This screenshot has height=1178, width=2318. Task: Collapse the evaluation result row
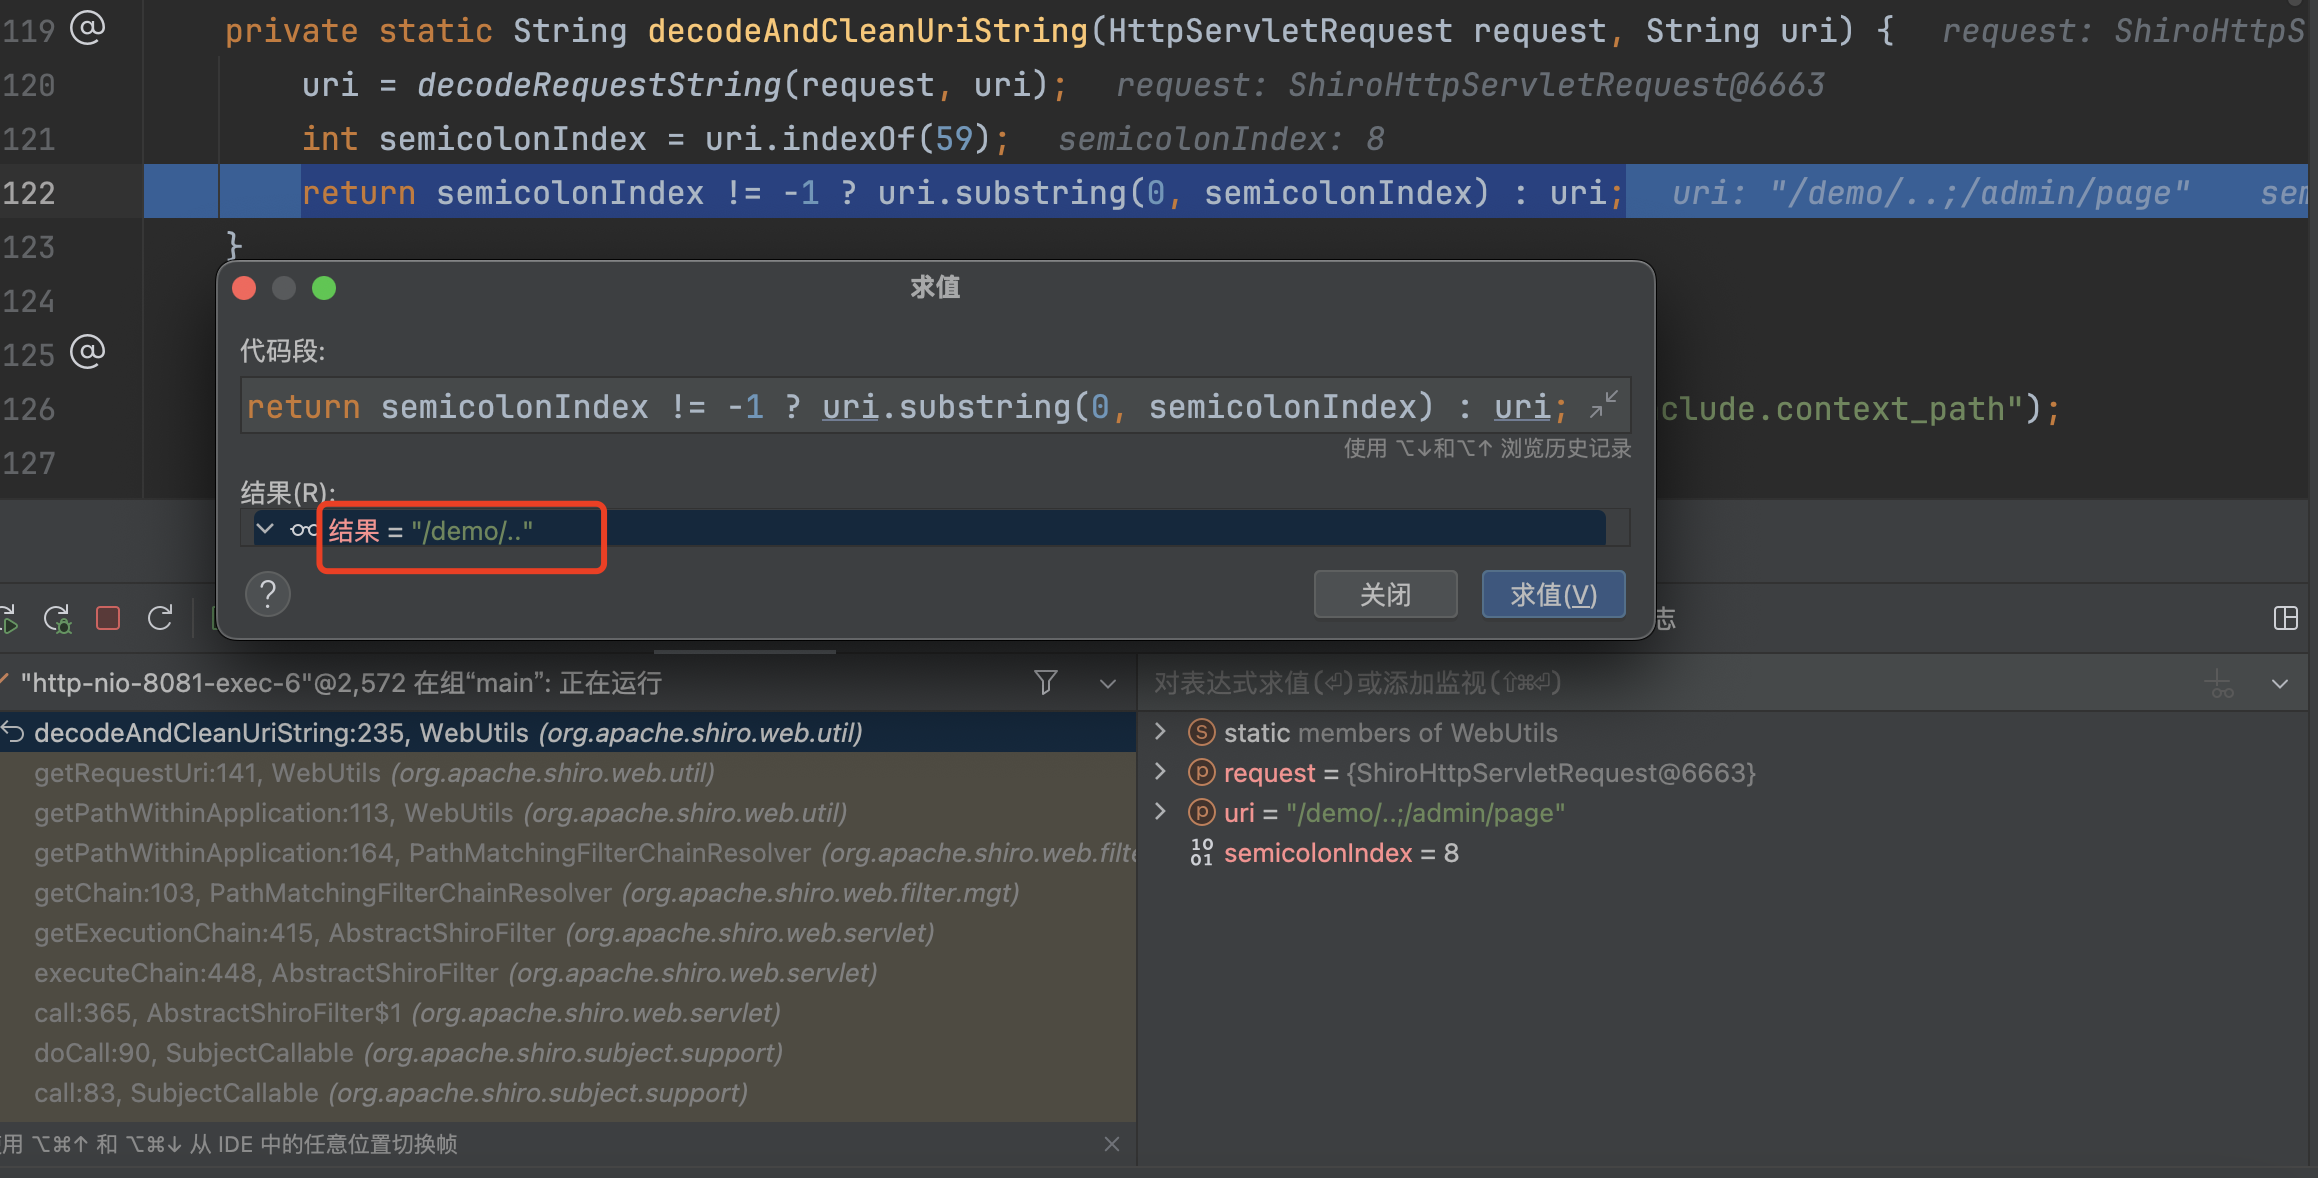click(x=265, y=529)
